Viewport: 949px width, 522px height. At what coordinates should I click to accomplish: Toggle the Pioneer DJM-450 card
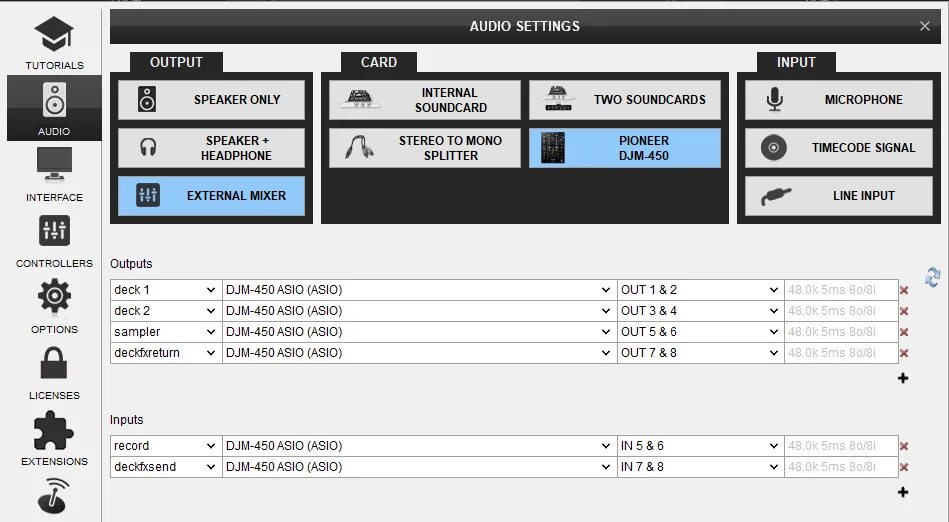pyautogui.click(x=625, y=148)
